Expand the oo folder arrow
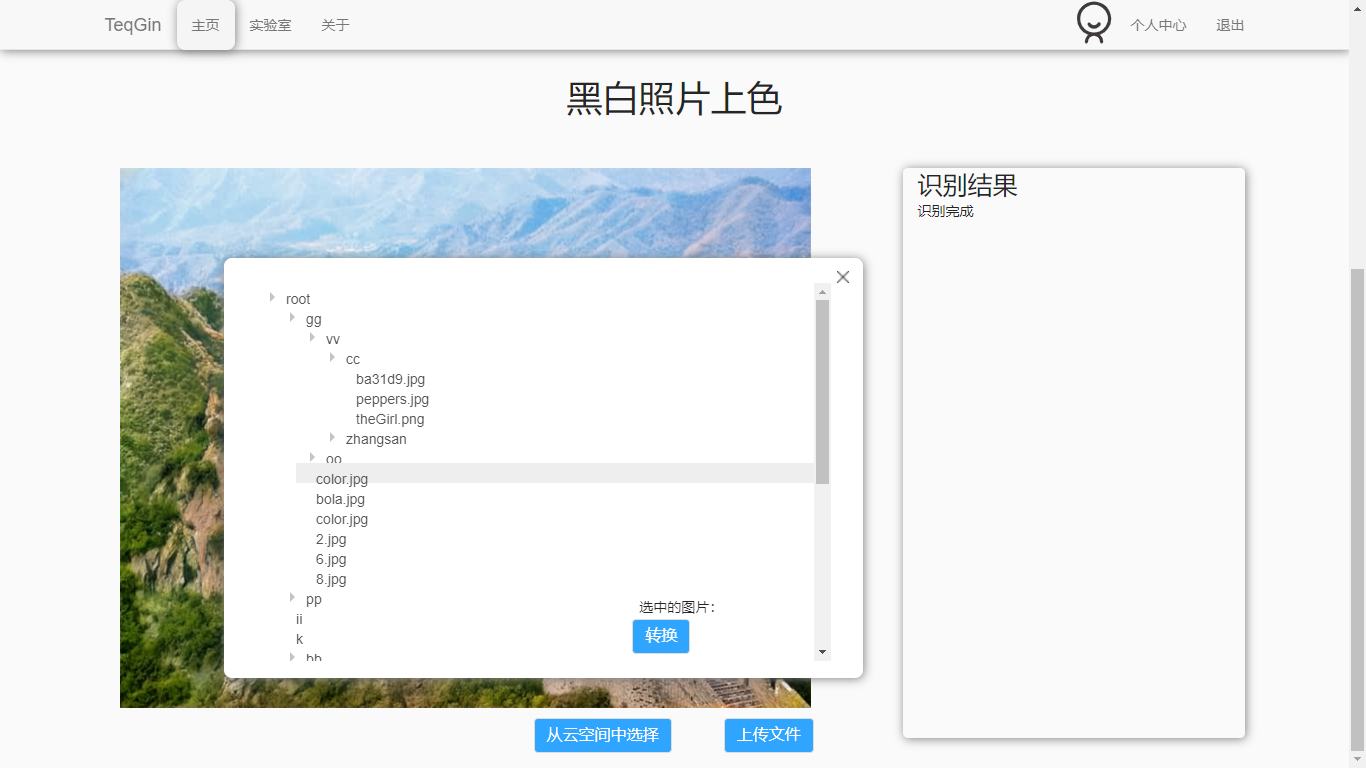The width and height of the screenshot is (1366, 768). click(x=312, y=457)
